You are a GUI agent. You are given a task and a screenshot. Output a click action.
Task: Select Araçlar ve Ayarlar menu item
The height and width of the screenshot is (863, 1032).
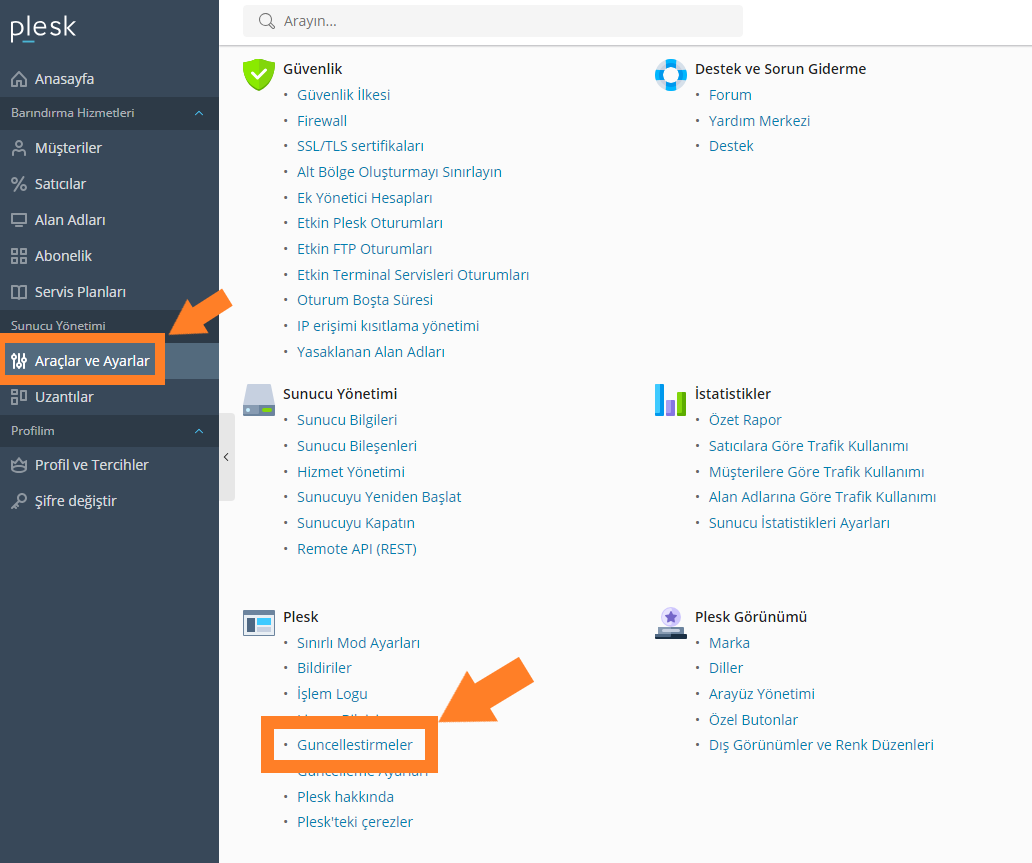click(x=92, y=361)
